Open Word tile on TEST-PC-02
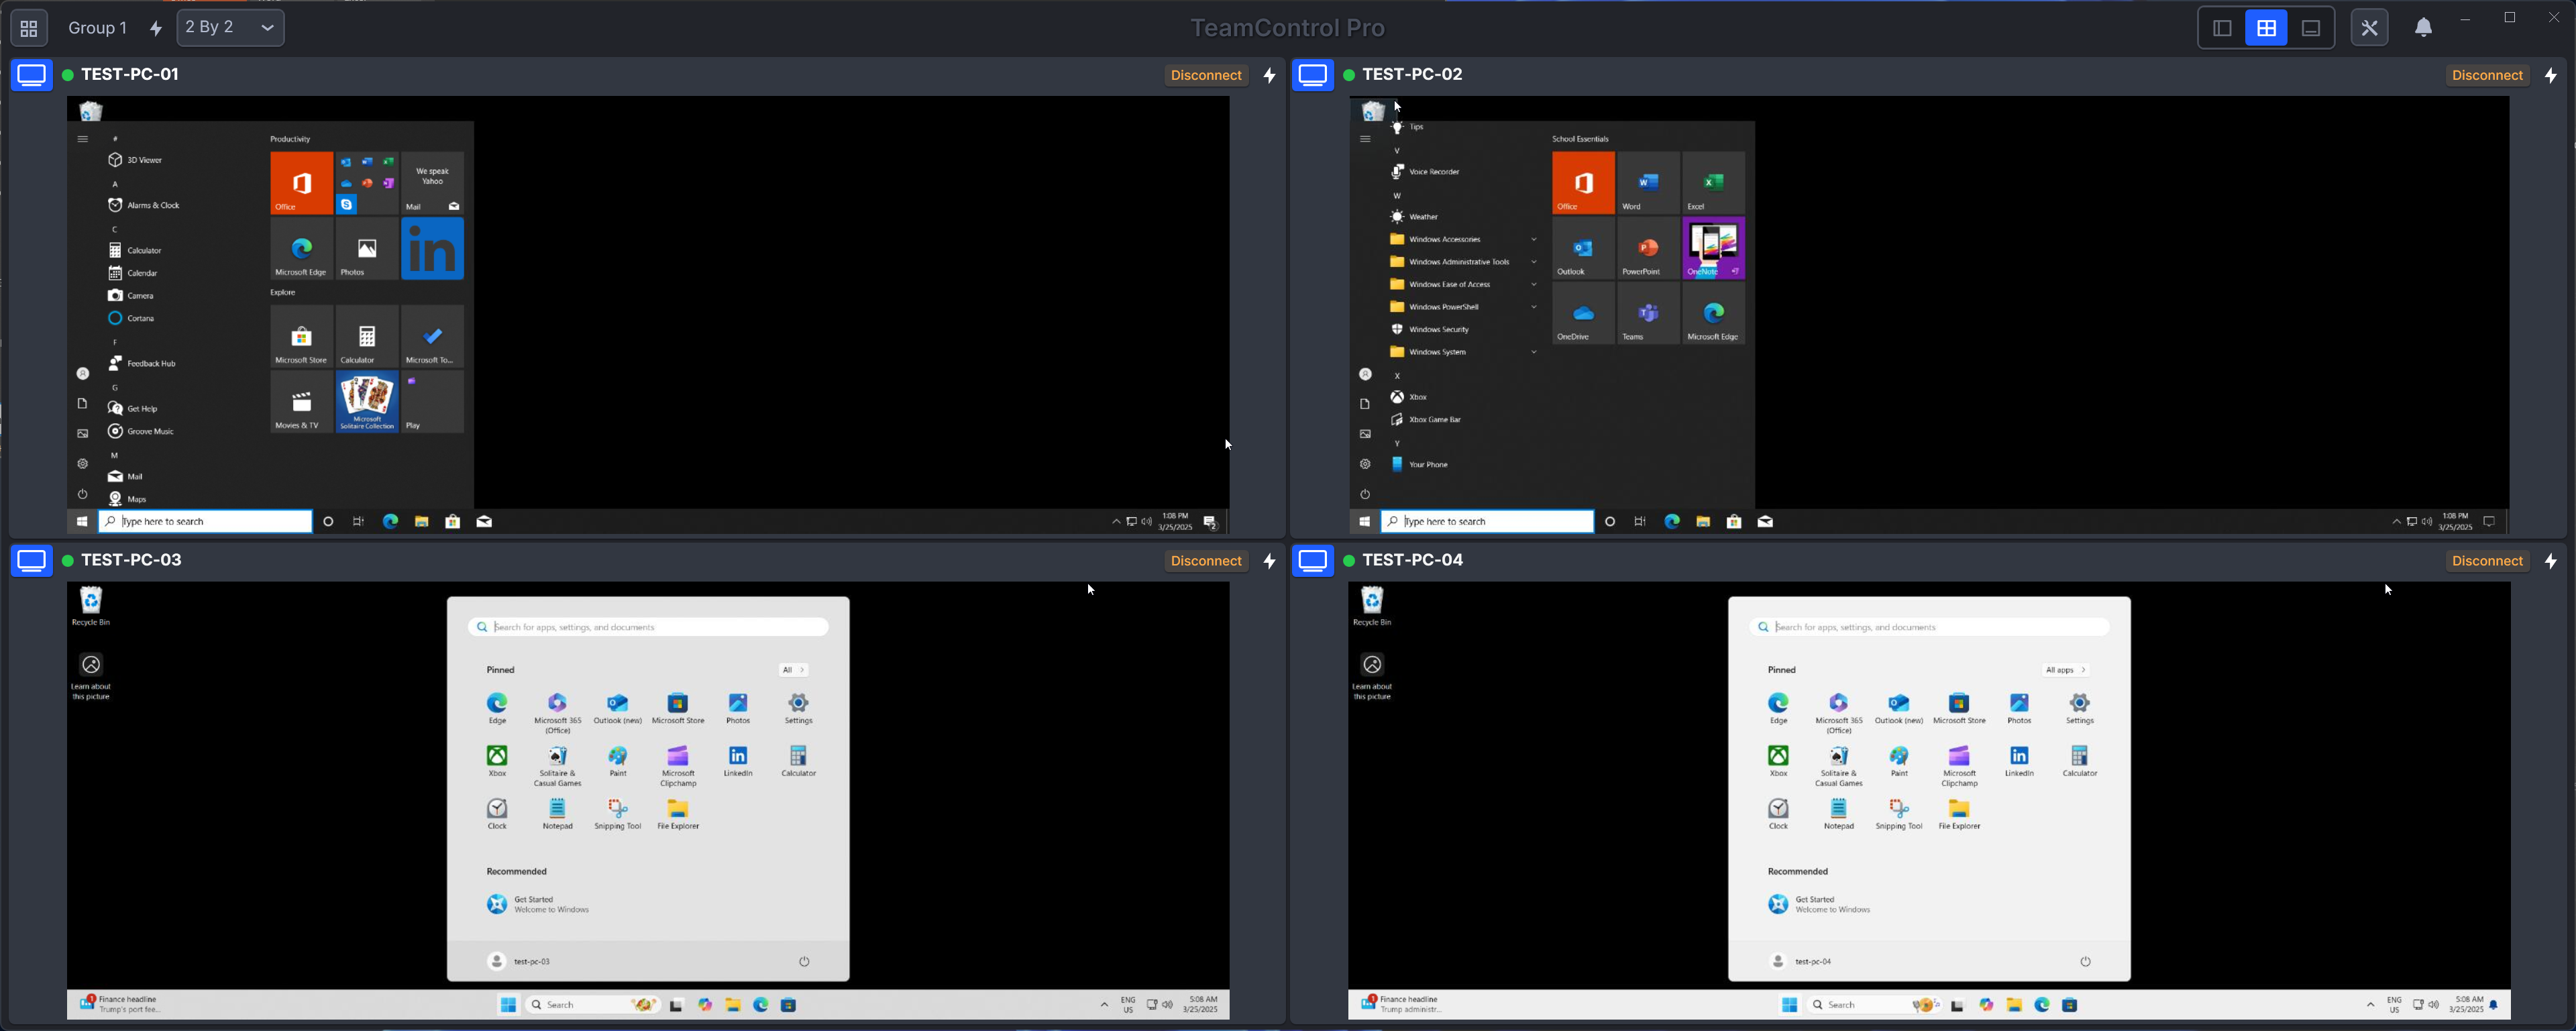The image size is (2576, 1031). [x=1648, y=183]
